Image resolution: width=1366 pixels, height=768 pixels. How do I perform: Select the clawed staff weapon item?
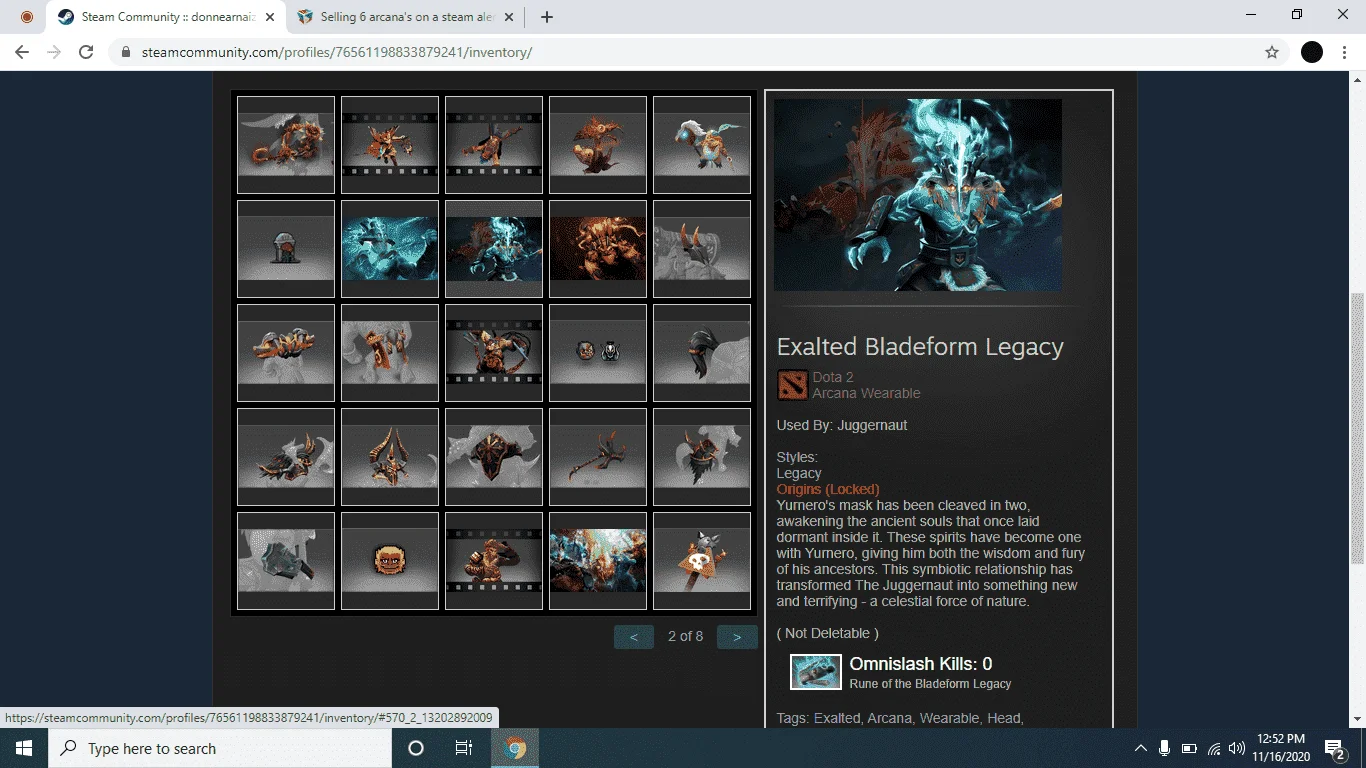tap(598, 457)
